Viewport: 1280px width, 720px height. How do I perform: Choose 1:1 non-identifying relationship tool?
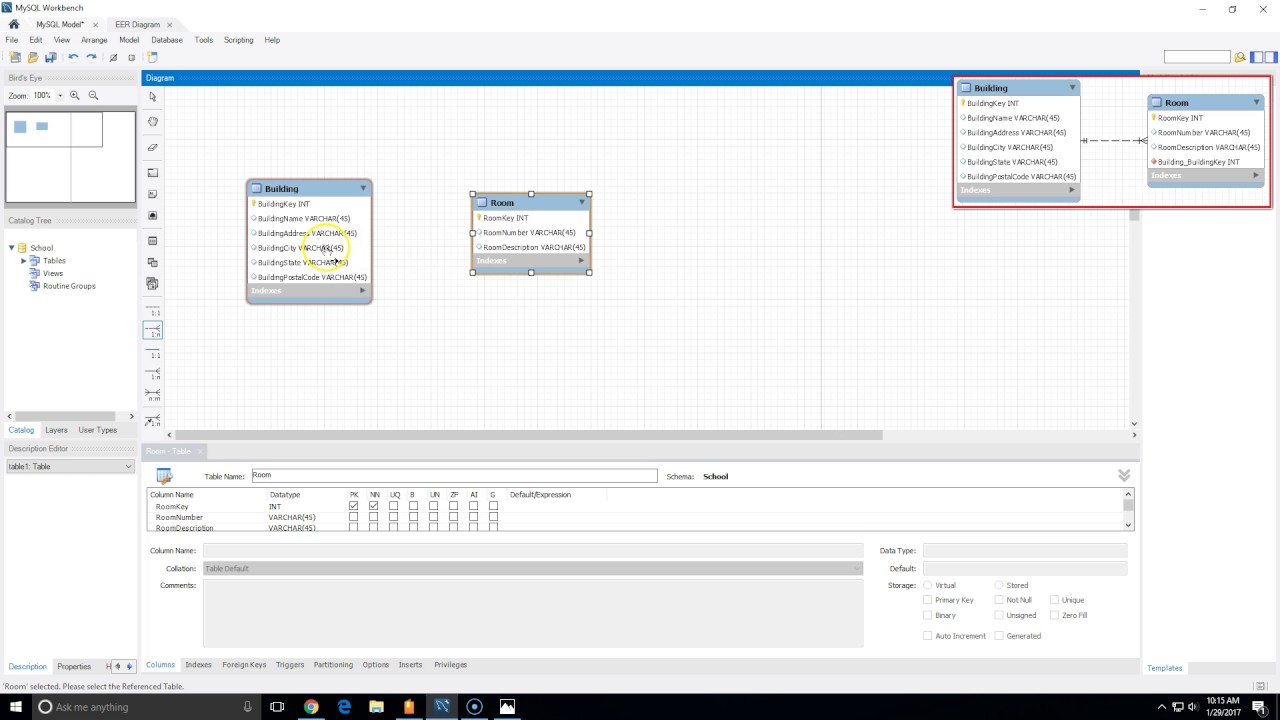click(153, 310)
